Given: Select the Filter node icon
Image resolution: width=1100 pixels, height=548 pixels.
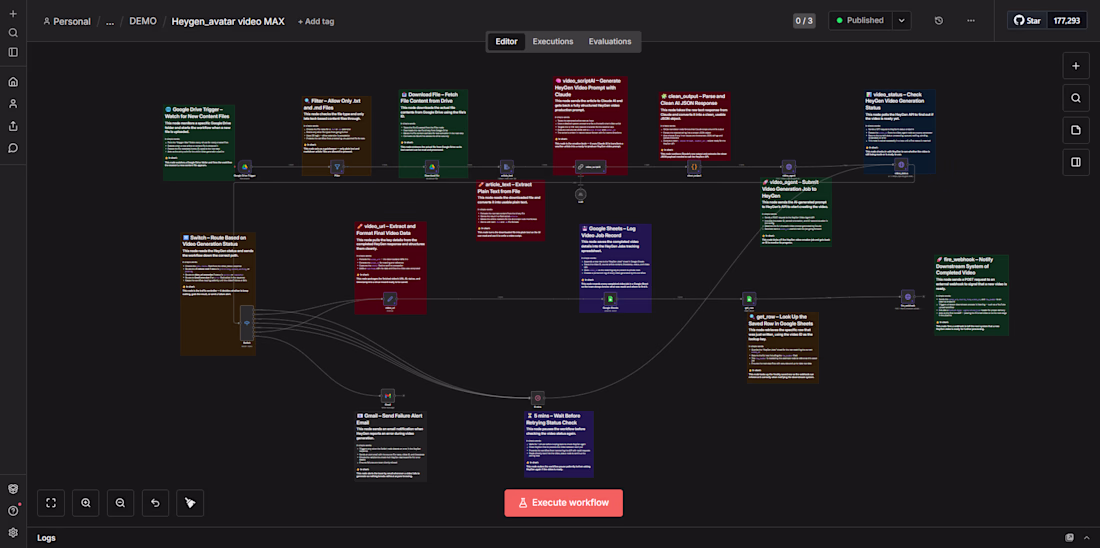Looking at the screenshot, I should click(x=337, y=167).
